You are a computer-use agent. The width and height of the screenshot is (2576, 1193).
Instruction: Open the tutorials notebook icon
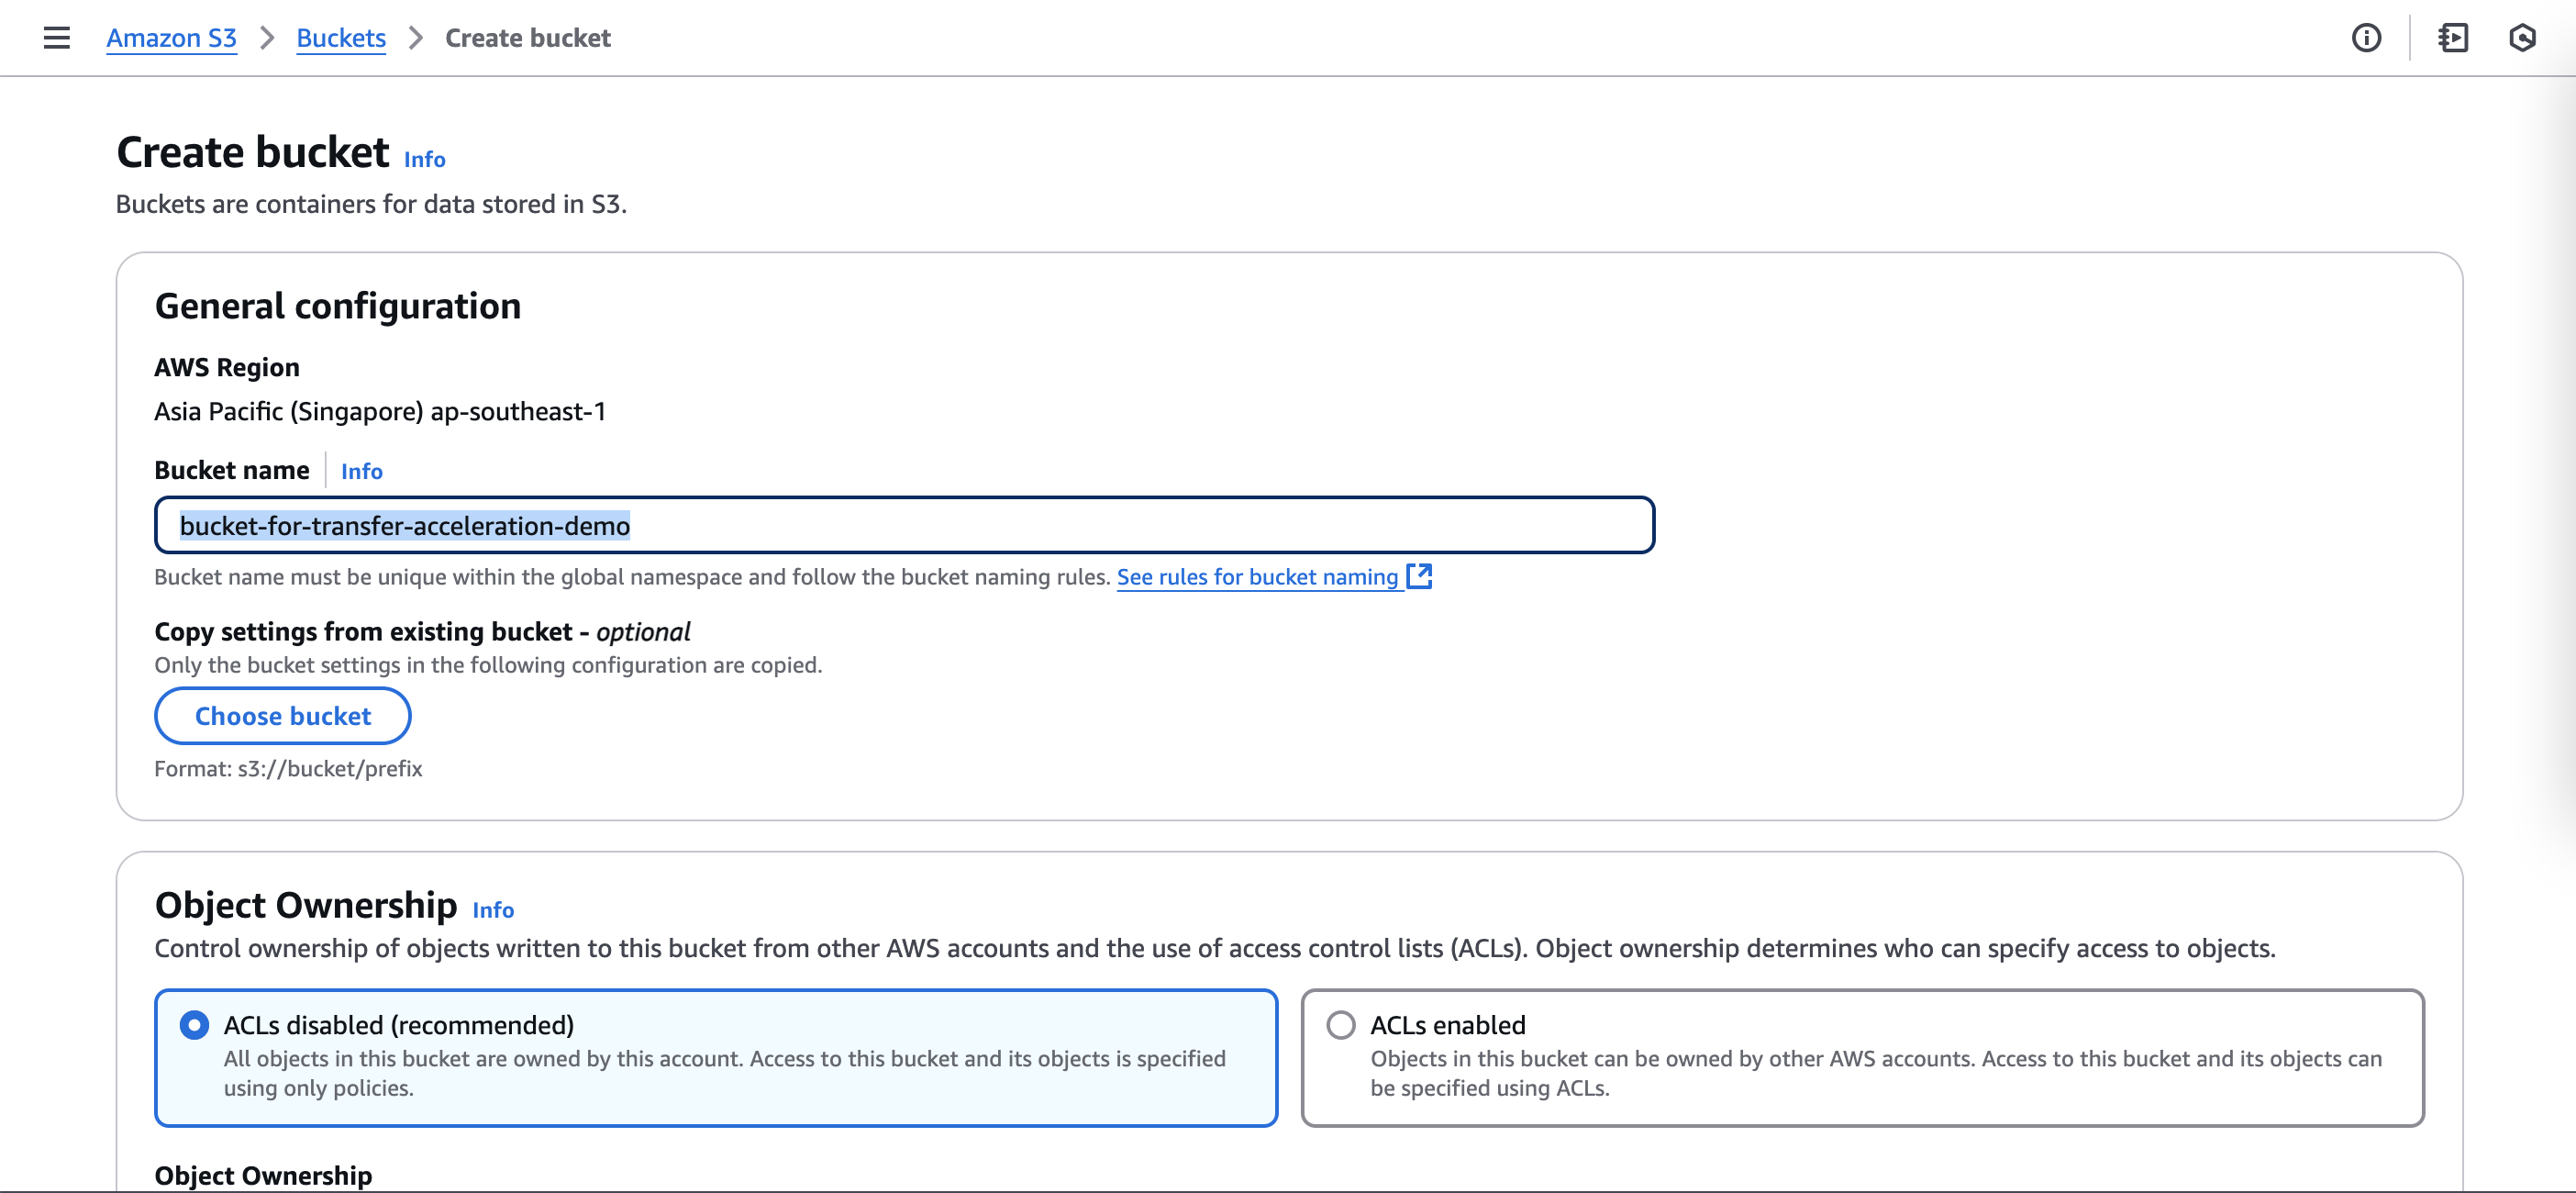pos(2453,38)
